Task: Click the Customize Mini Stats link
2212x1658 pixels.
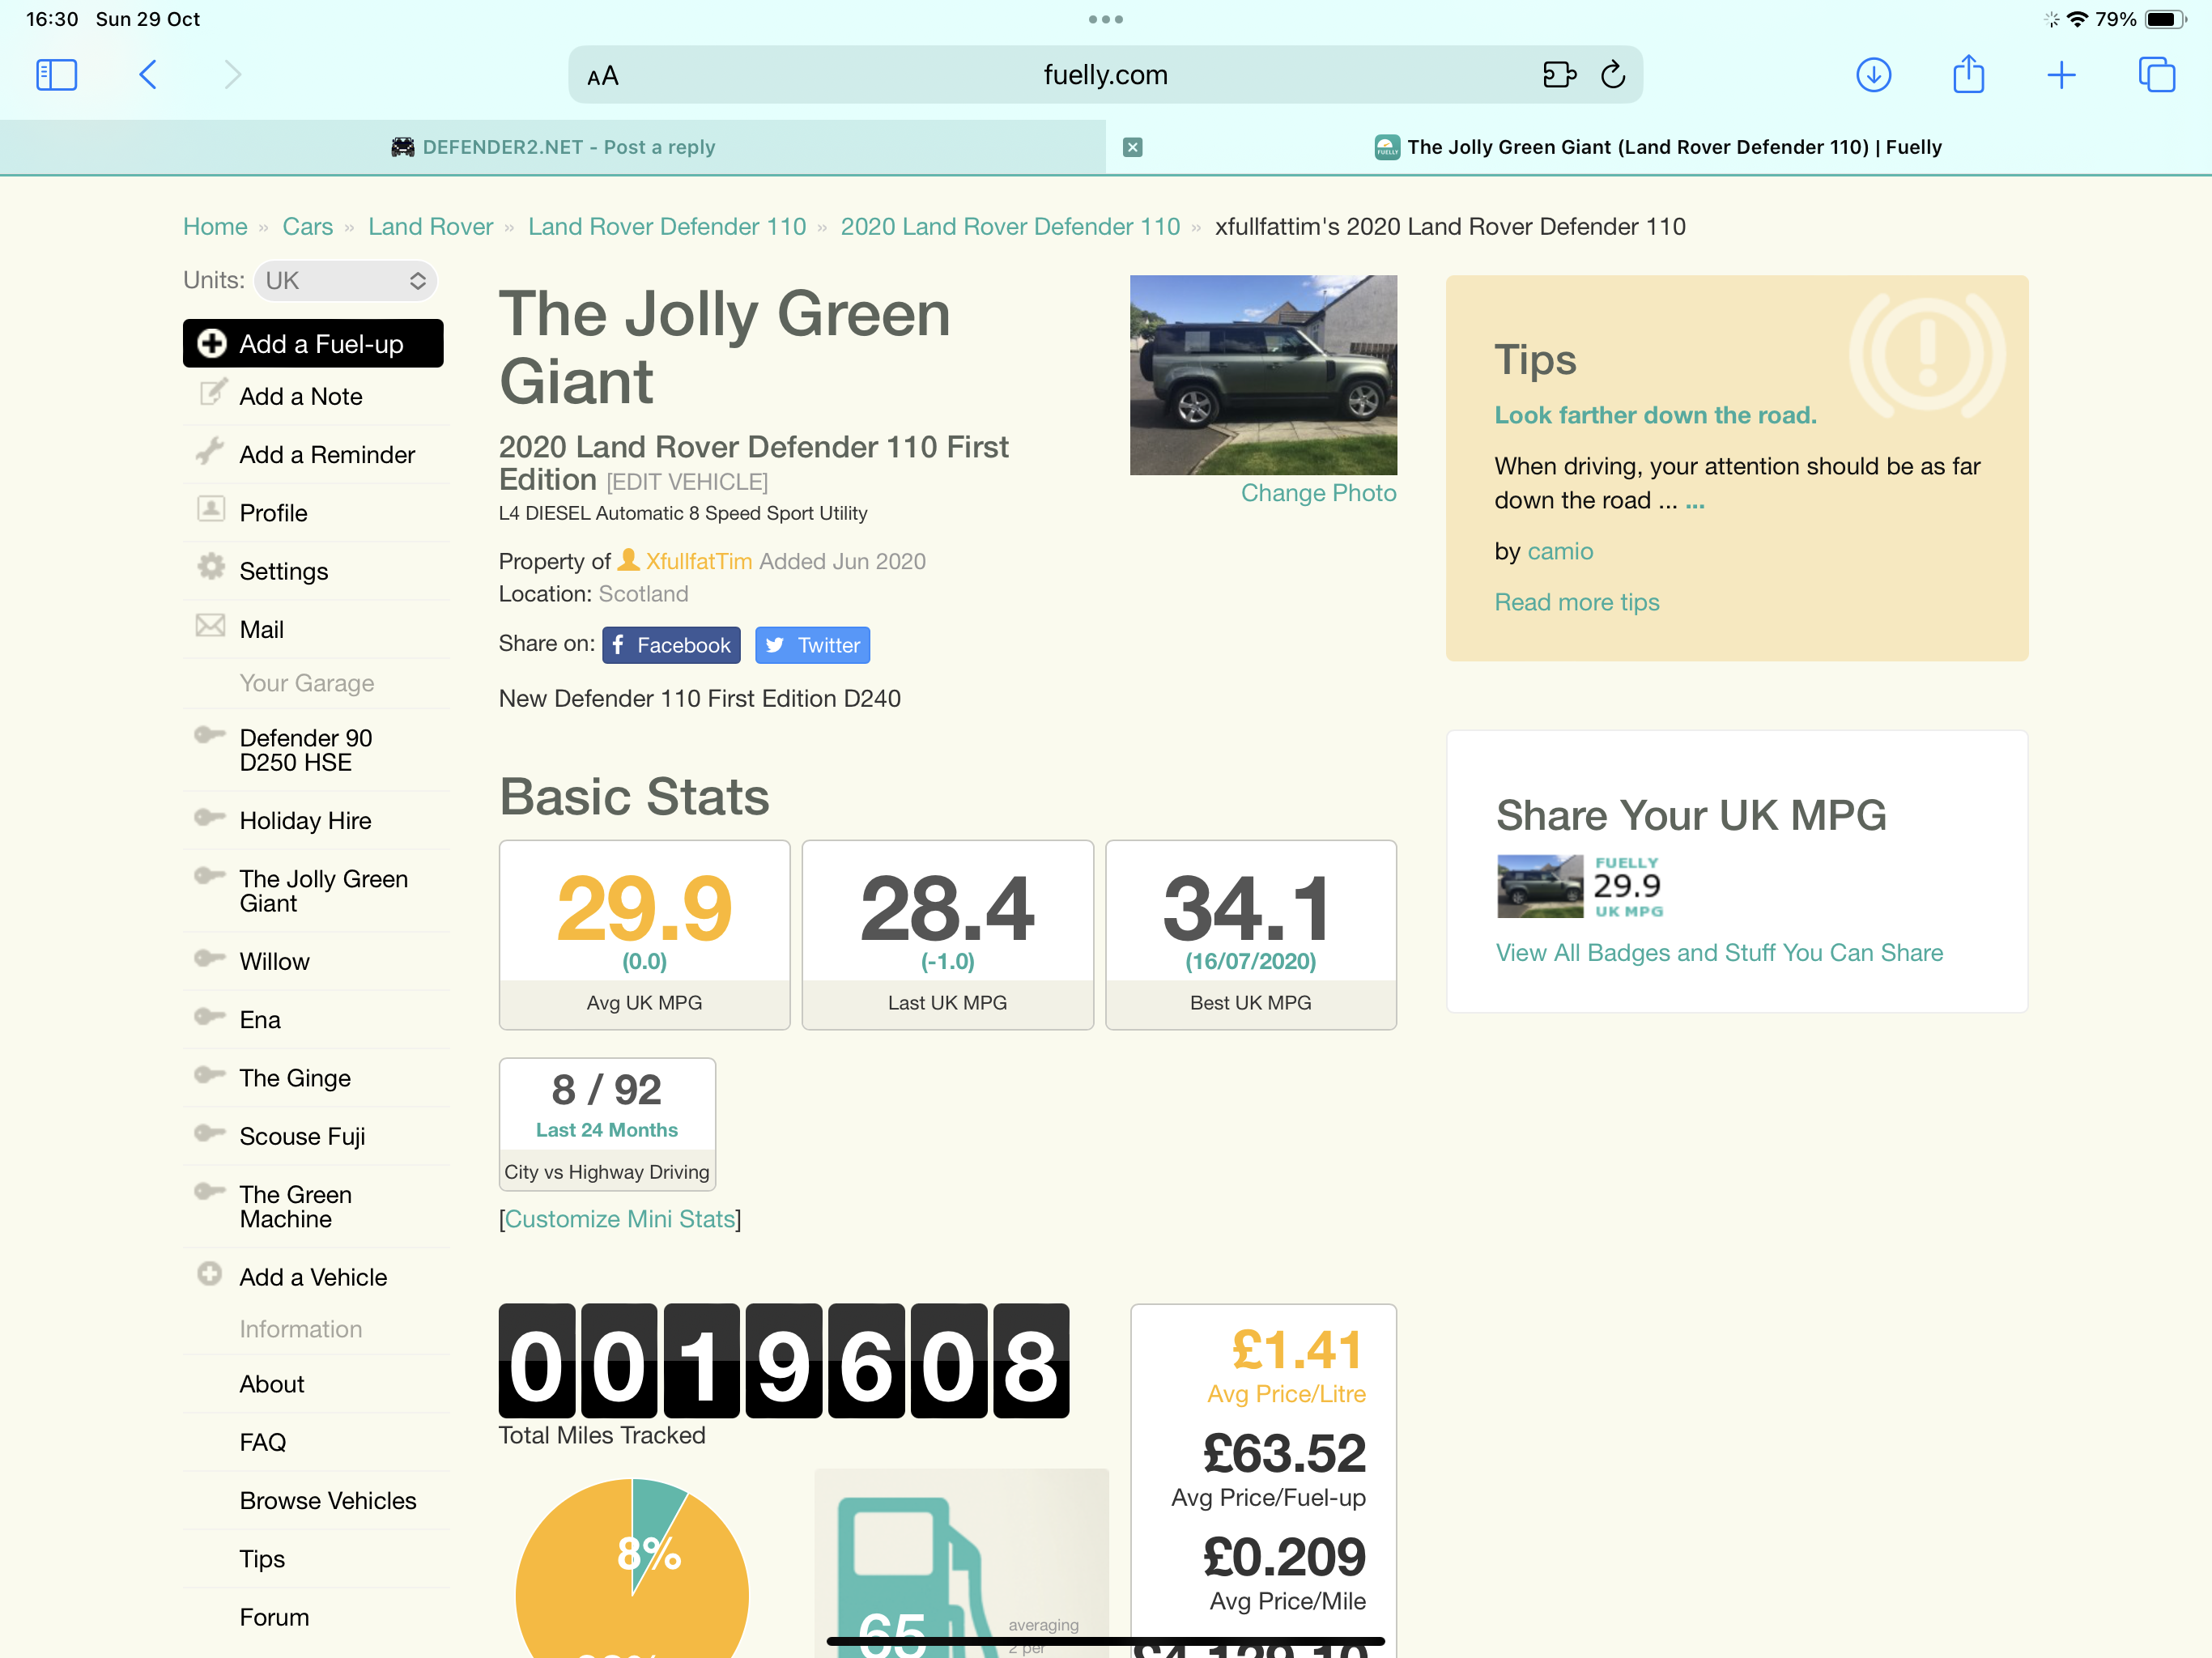Action: coord(619,1219)
